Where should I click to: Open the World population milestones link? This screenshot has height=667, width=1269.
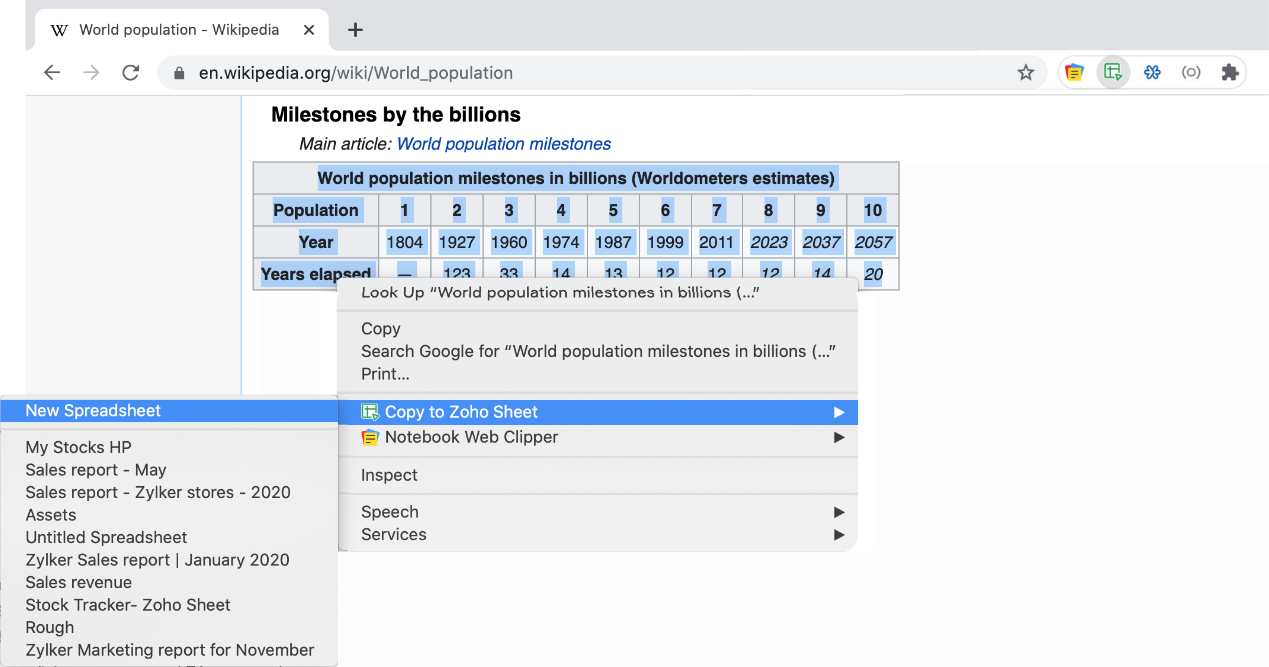point(504,144)
